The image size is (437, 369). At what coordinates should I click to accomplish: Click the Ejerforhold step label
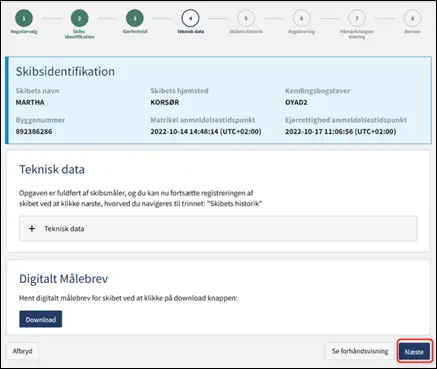point(135,32)
